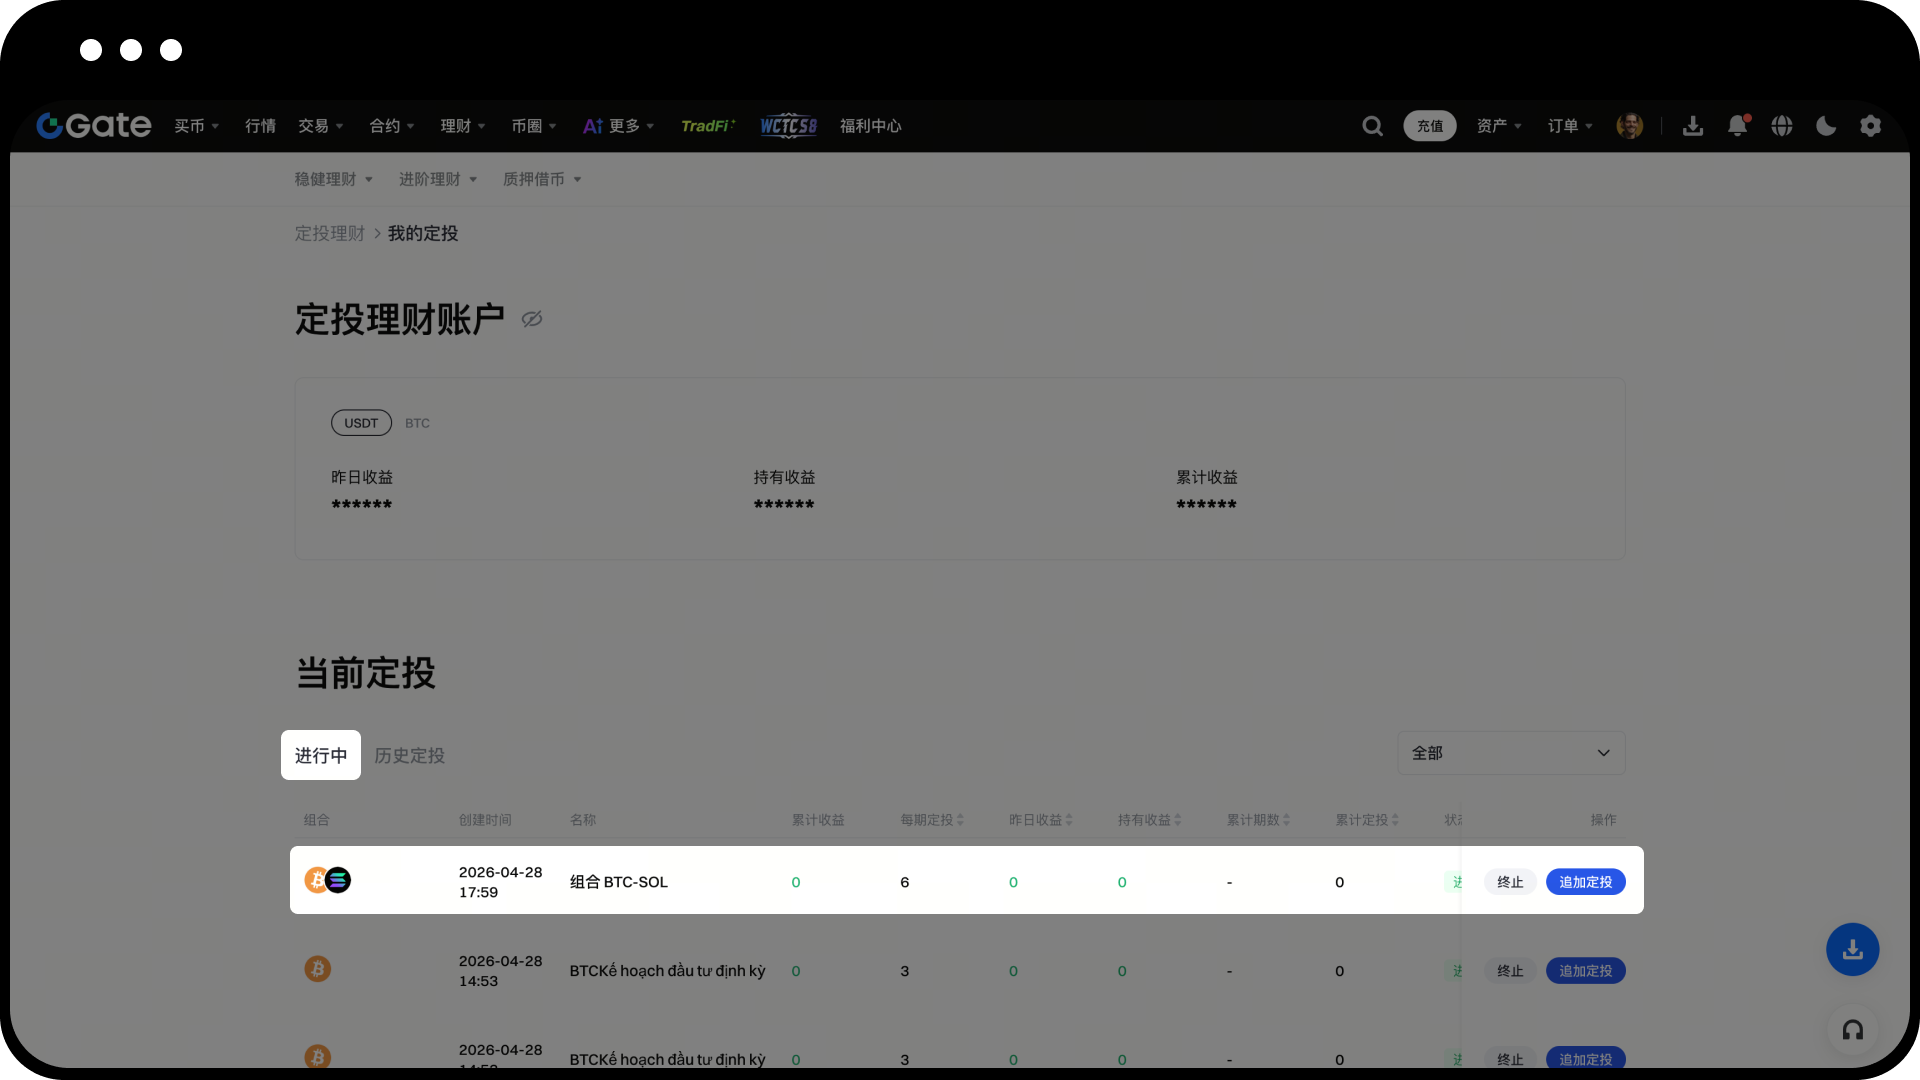The image size is (1920, 1080).
Task: Click the BTCKế hoạch plan name at 14:53
Action: (x=668, y=971)
